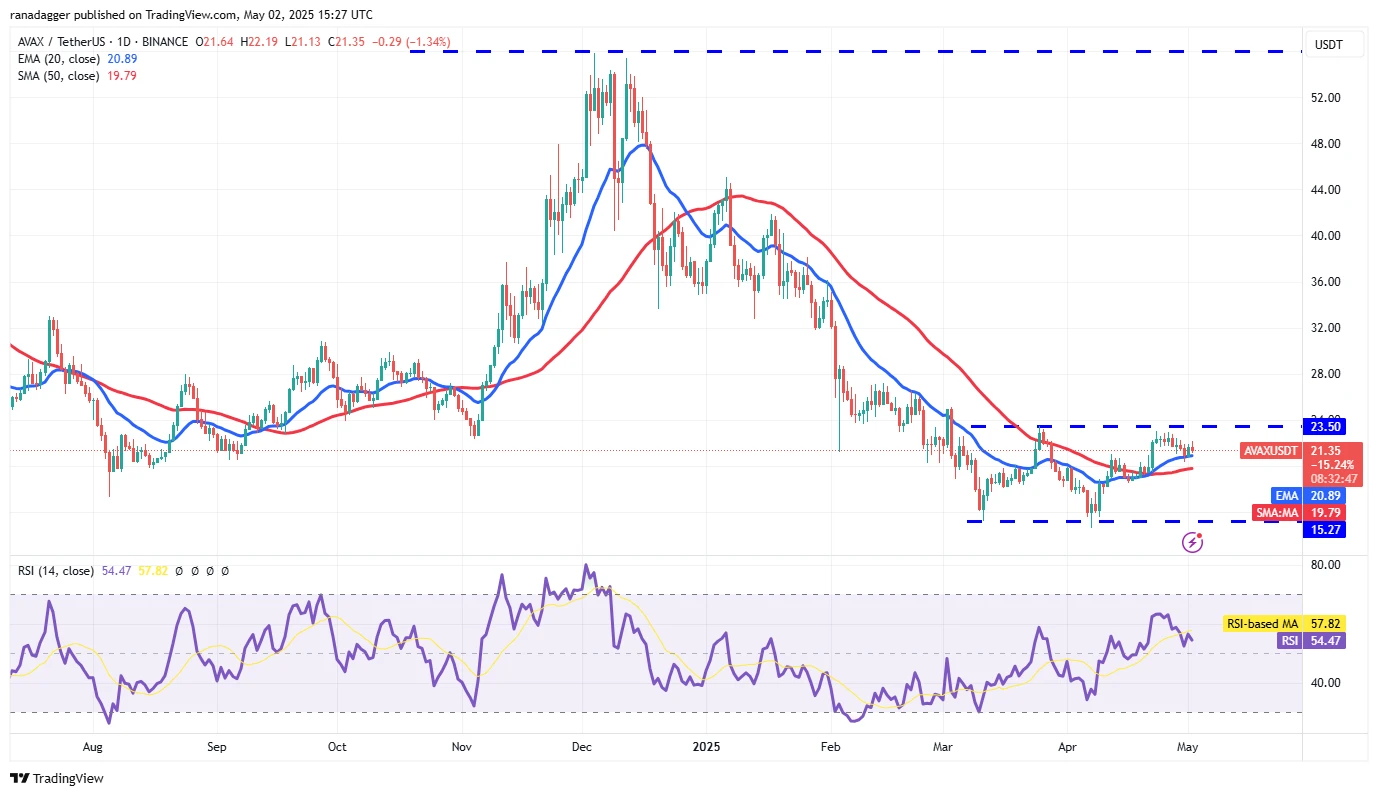Click the Nov label on time axis

click(461, 747)
